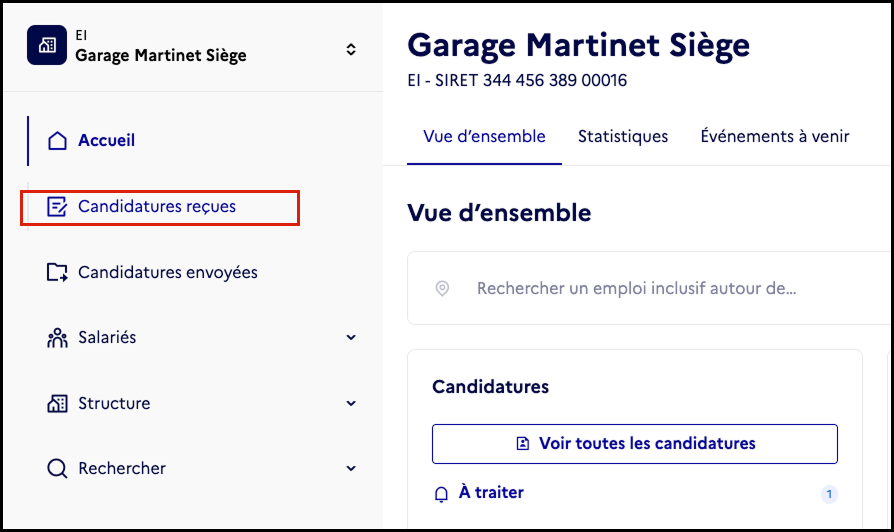Viewport: 894px width, 532px height.
Task: Click the Candidatures envoyées folder icon
Action: [x=57, y=273]
